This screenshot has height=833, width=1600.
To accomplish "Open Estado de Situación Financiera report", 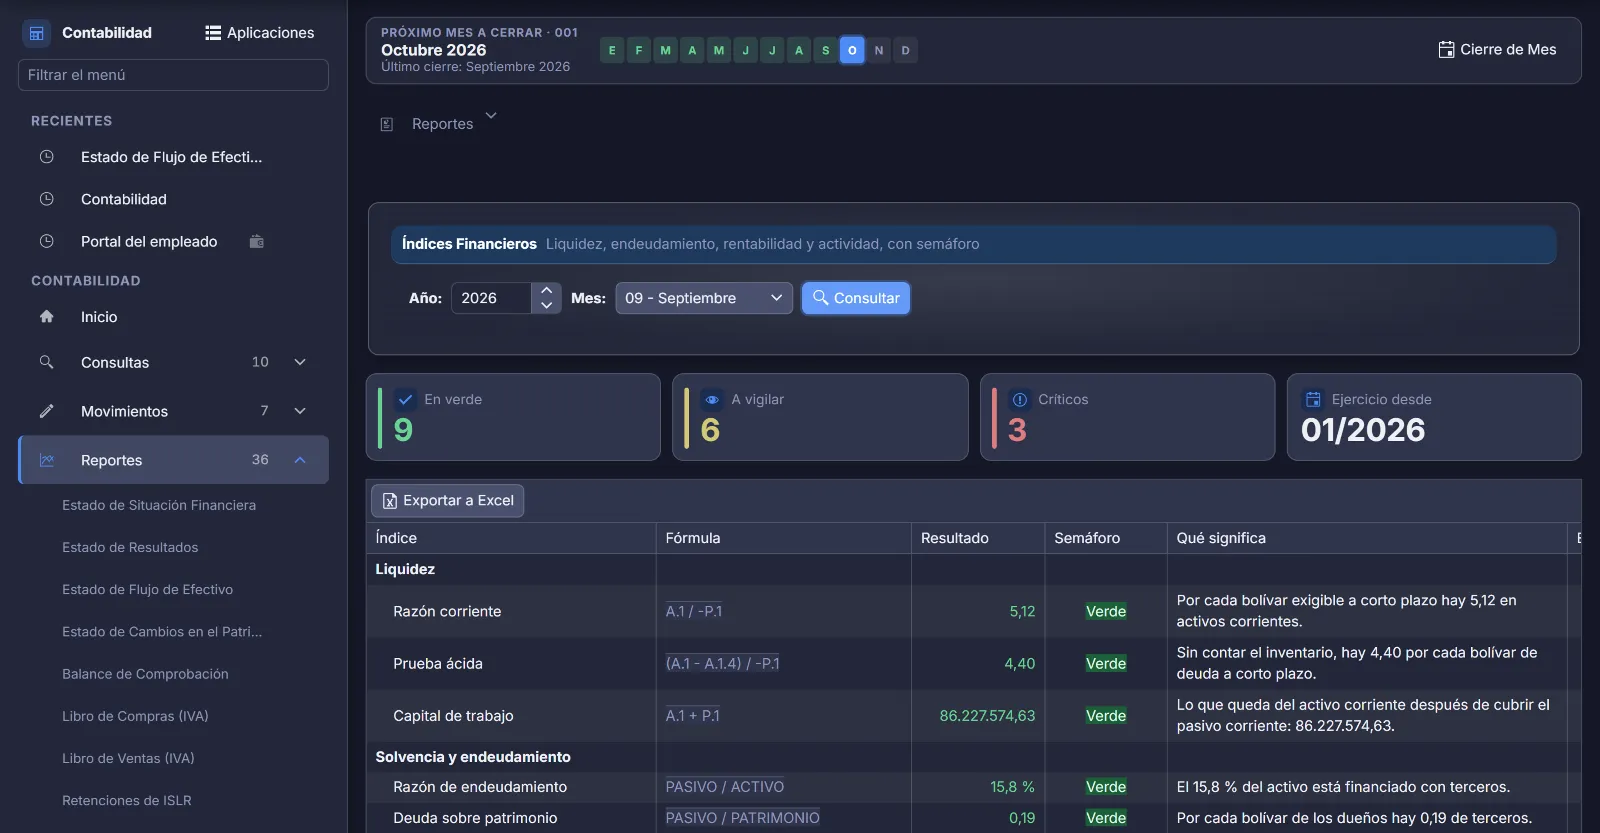I will [159, 505].
